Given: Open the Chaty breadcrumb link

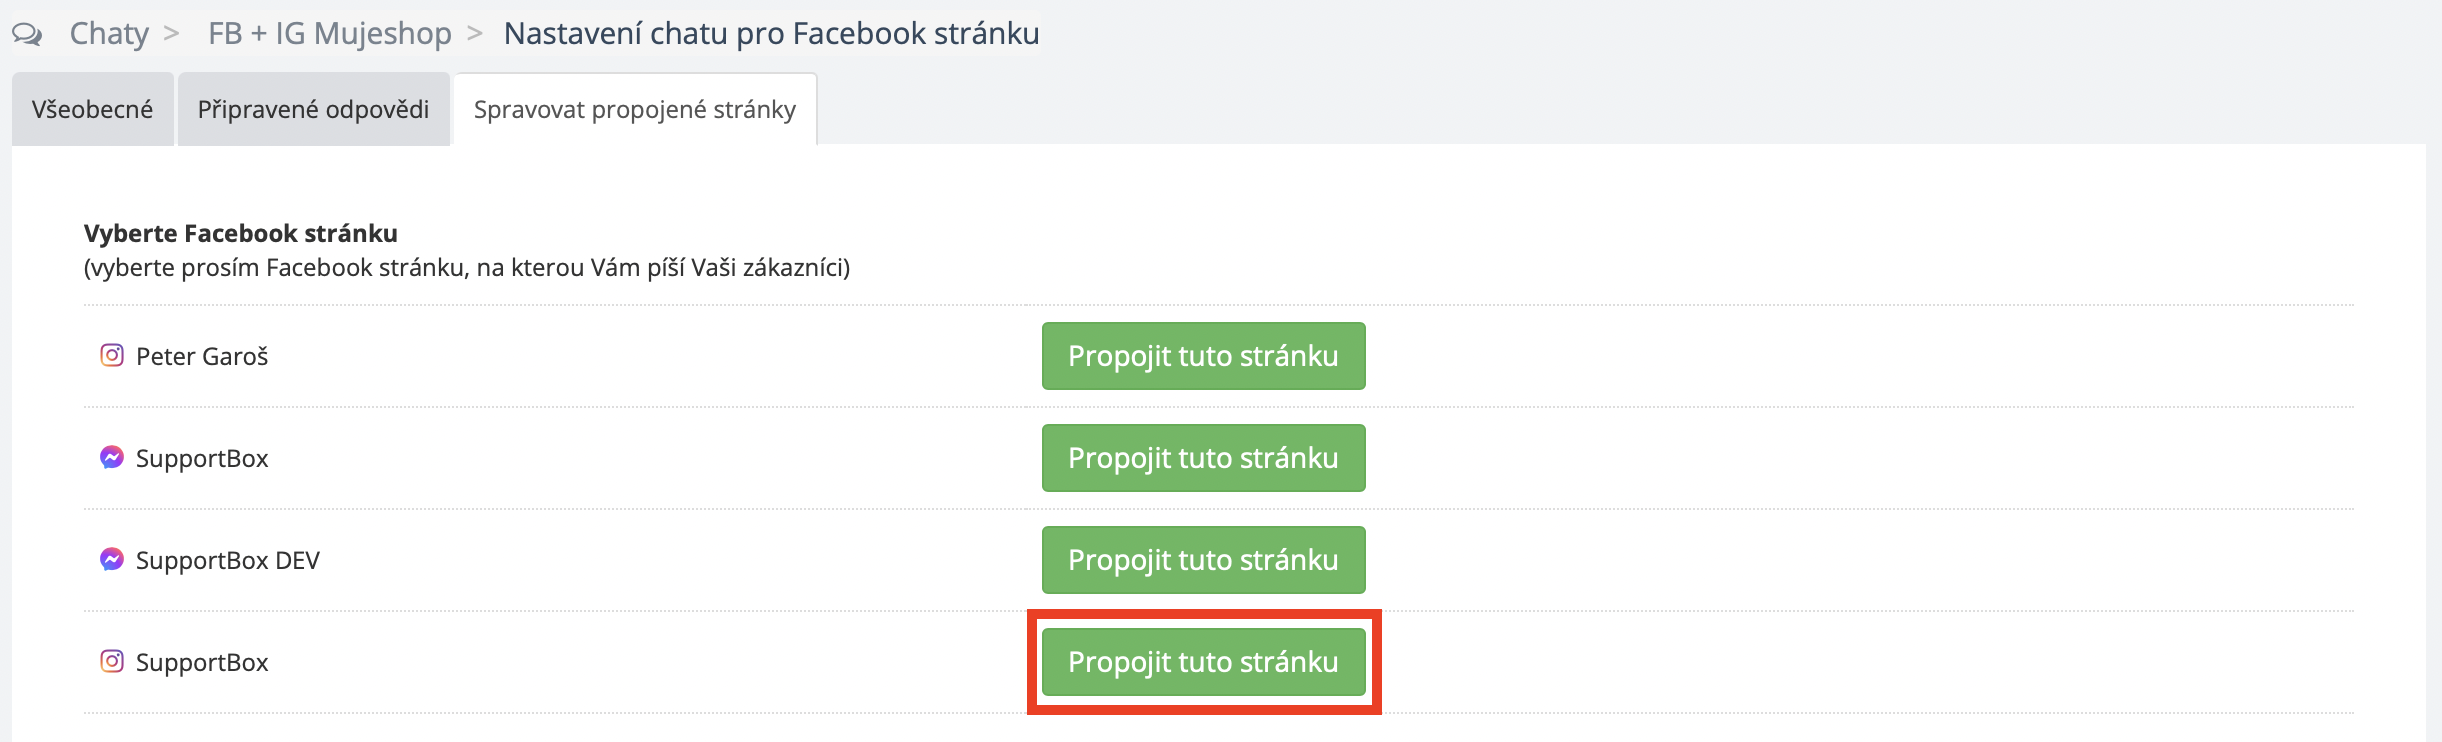Looking at the screenshot, I should [109, 34].
